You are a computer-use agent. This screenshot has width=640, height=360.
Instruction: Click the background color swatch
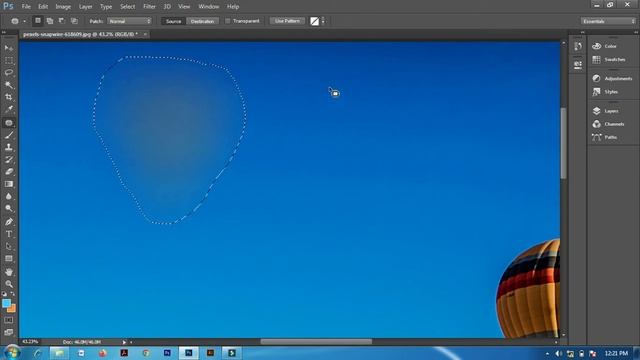click(12, 309)
